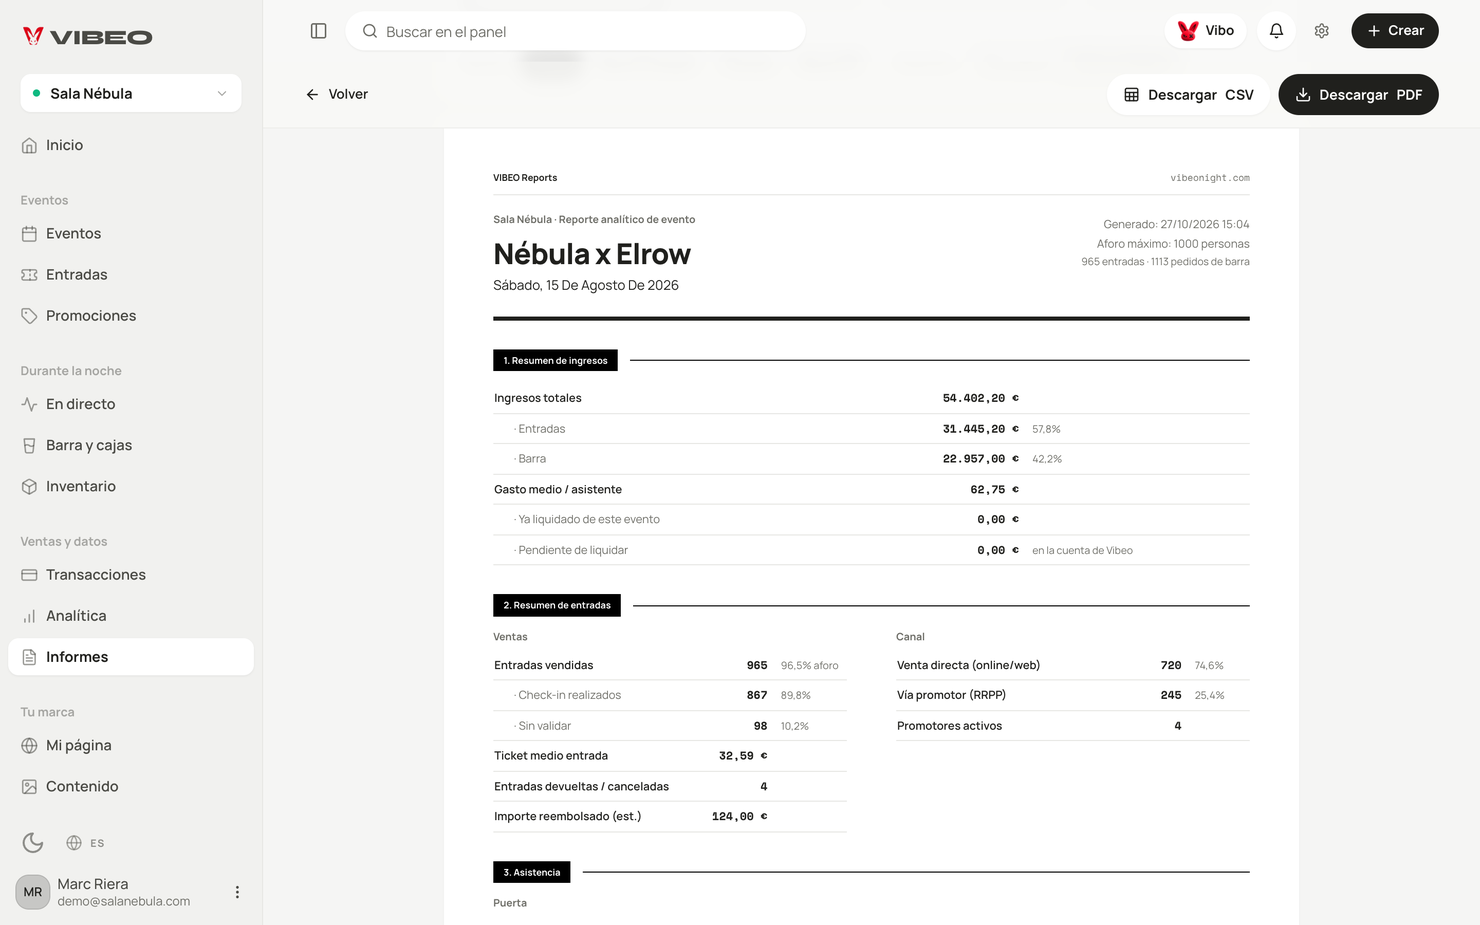
Task: Click the report title Nébula x Elrow
Action: 592,254
